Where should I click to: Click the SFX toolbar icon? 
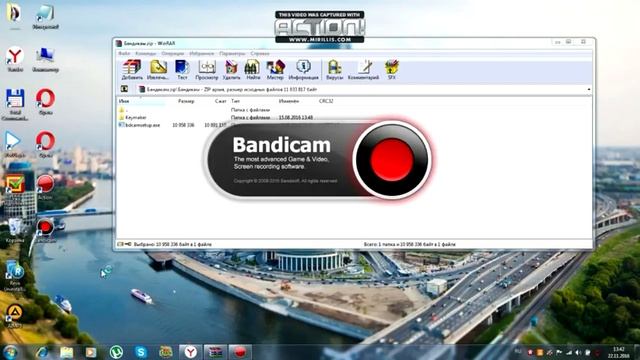(x=391, y=69)
